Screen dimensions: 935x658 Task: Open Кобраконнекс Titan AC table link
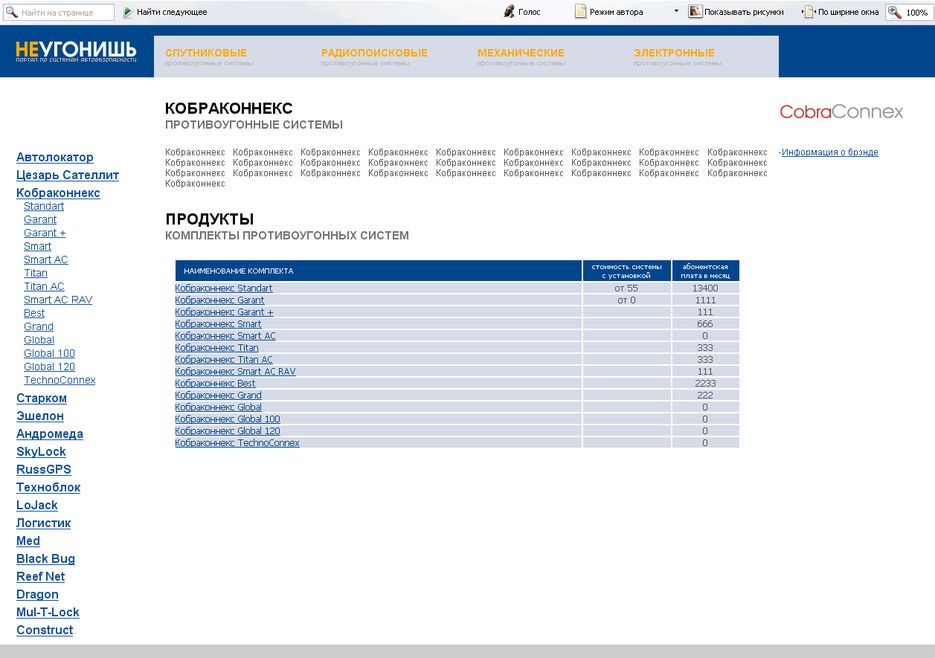[224, 360]
